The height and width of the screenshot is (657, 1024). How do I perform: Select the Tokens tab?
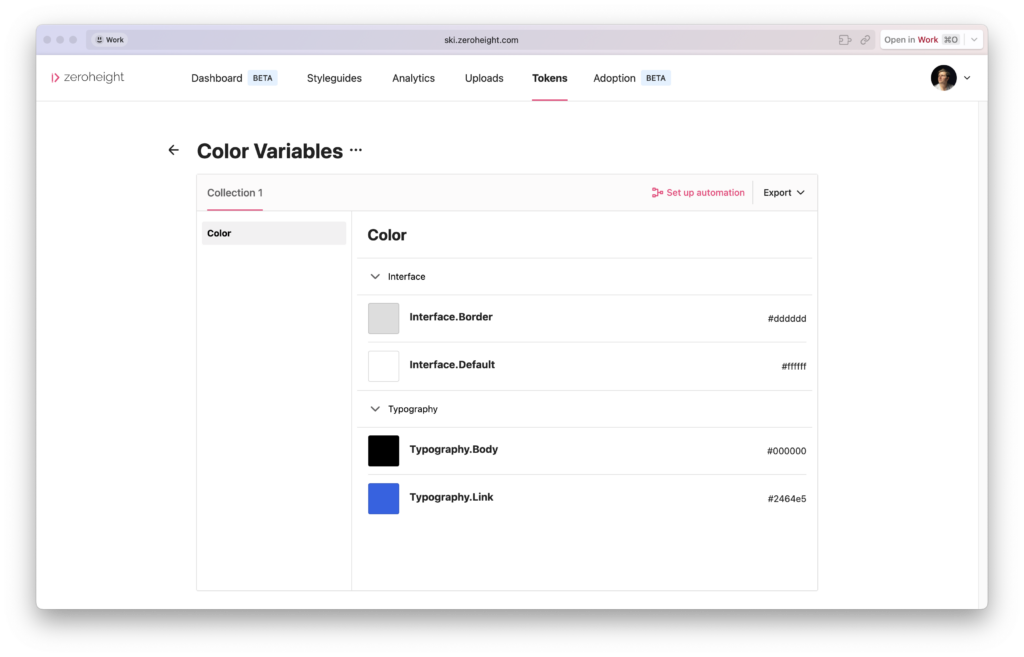[549, 78]
